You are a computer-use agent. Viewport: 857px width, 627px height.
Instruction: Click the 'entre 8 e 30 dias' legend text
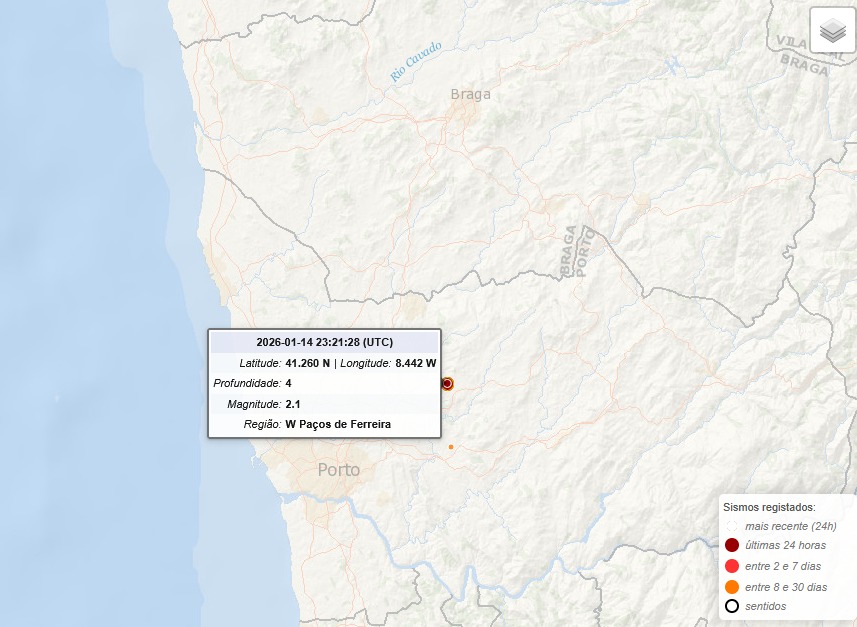point(785,586)
